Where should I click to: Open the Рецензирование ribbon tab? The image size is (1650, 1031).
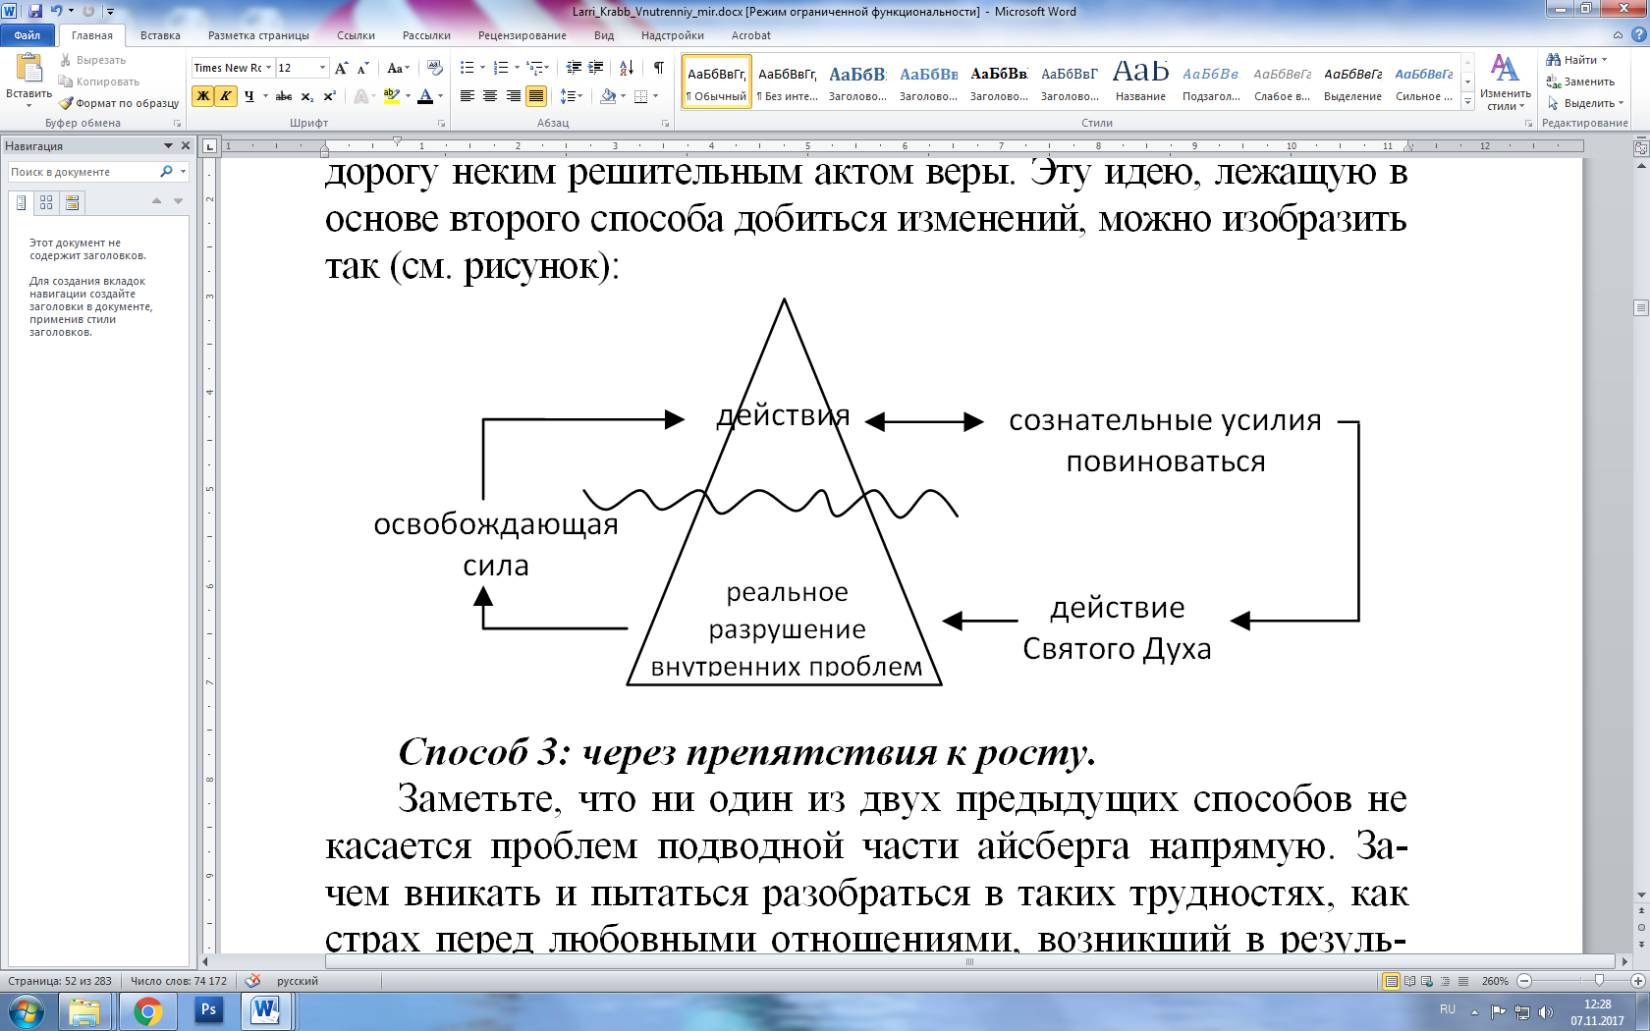(522, 35)
